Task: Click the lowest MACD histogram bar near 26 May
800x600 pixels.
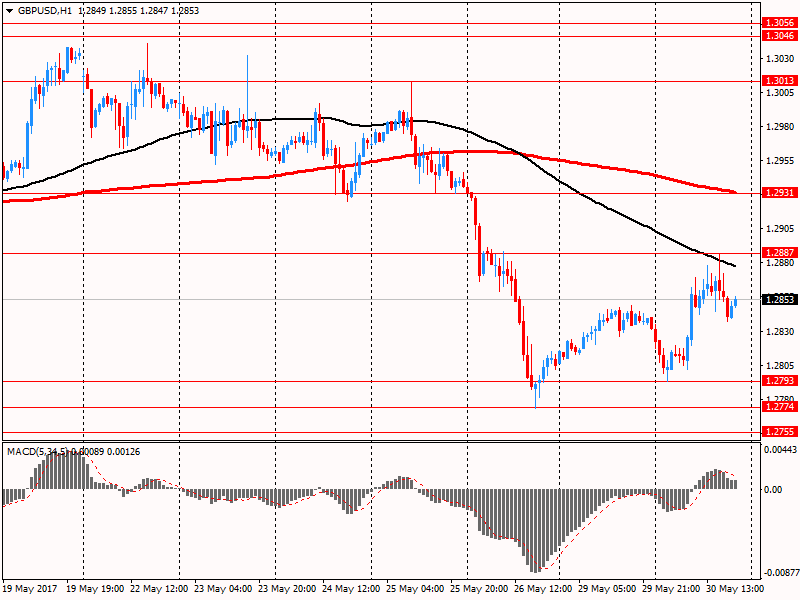Action: point(536,531)
